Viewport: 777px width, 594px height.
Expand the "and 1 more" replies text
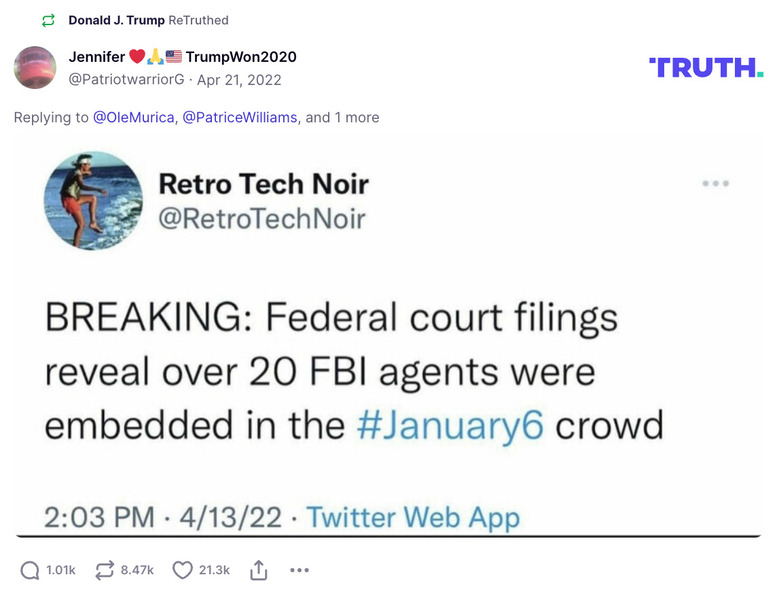[342, 117]
